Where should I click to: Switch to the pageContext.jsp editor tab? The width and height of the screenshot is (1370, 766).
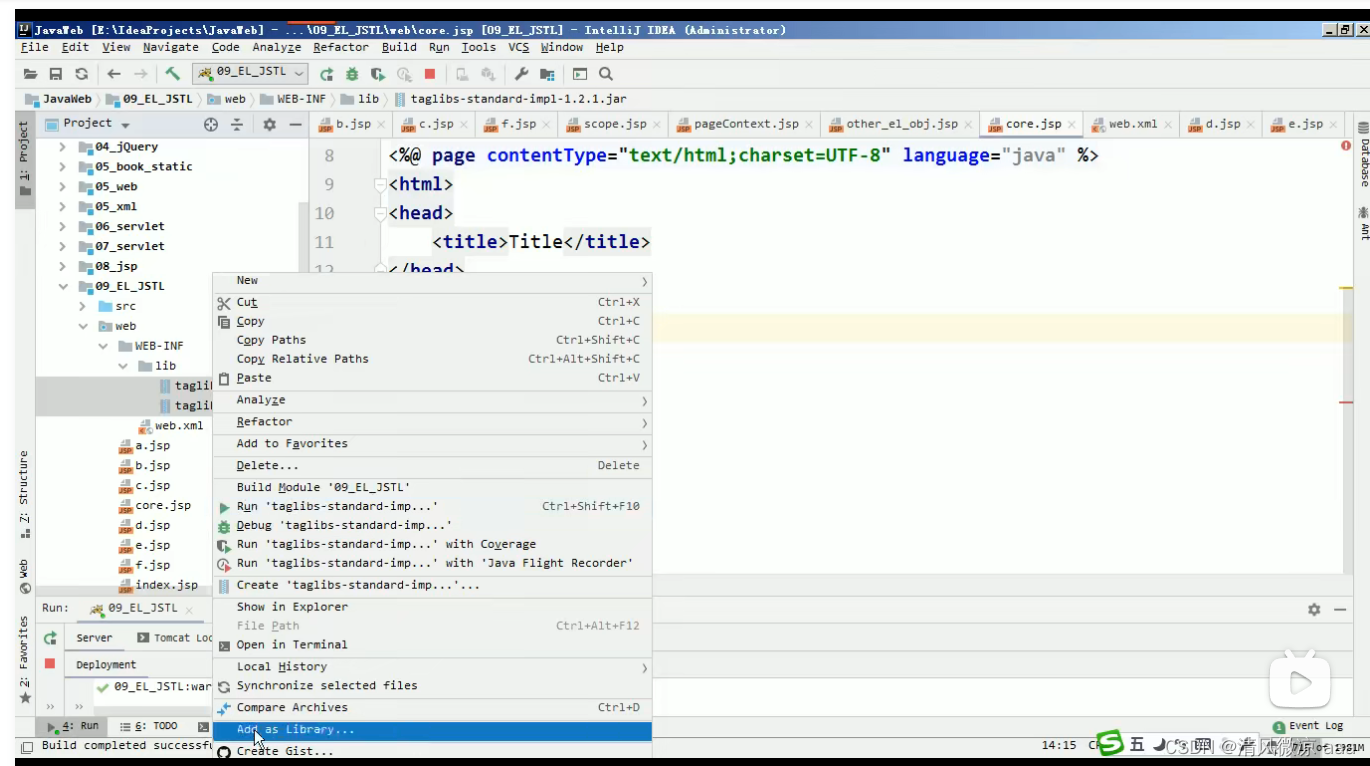(745, 125)
